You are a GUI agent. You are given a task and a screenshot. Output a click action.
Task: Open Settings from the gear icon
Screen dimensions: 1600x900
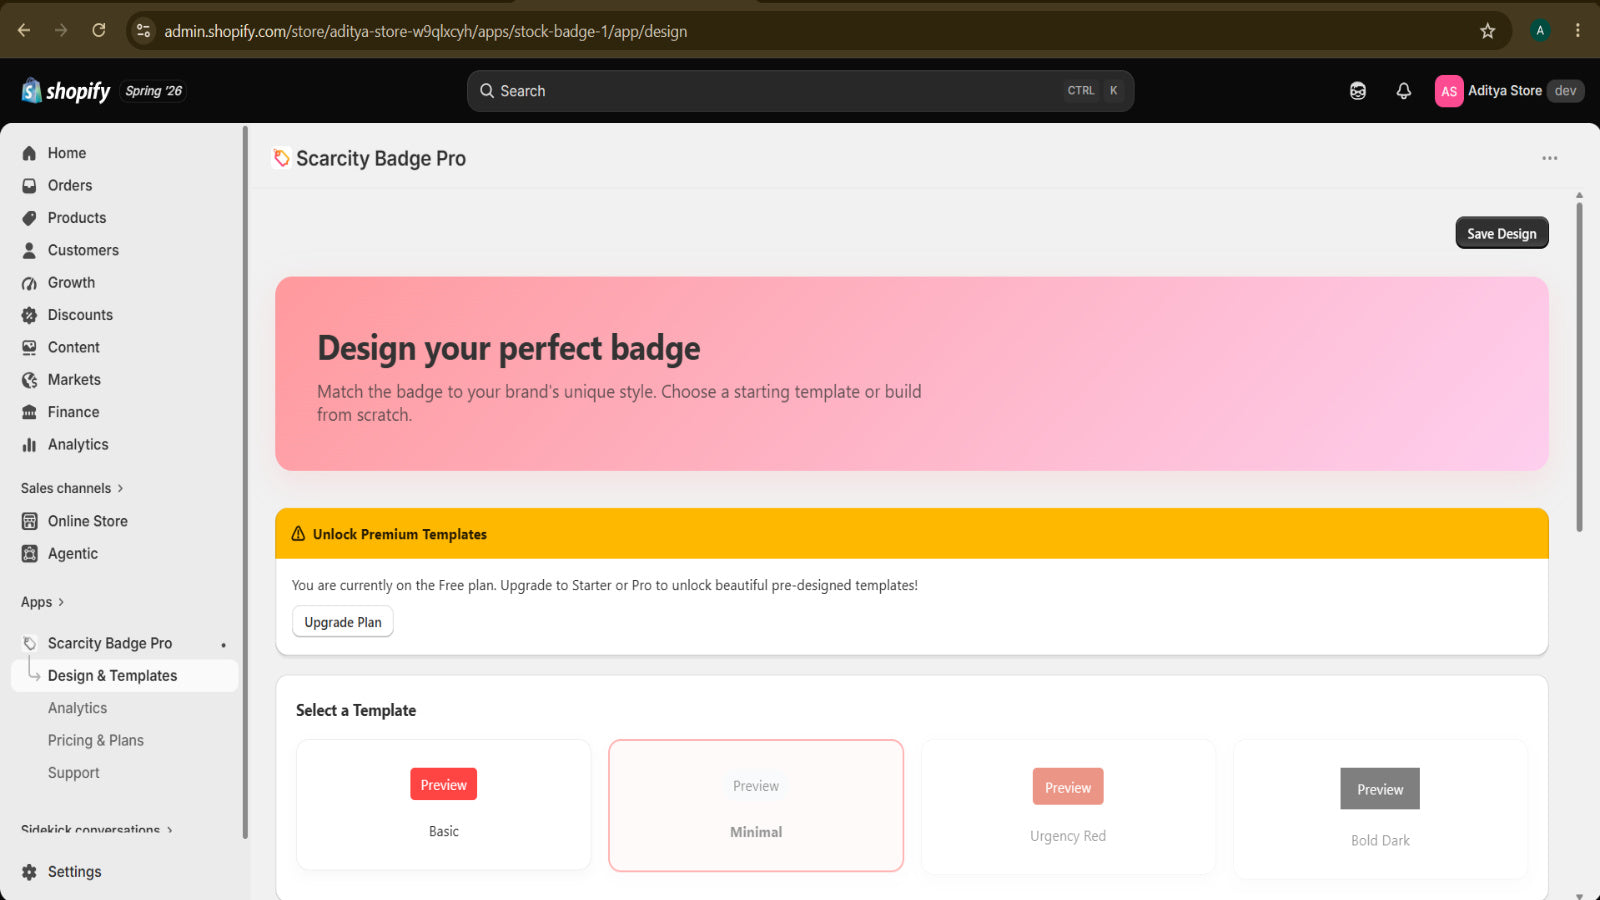(x=29, y=872)
